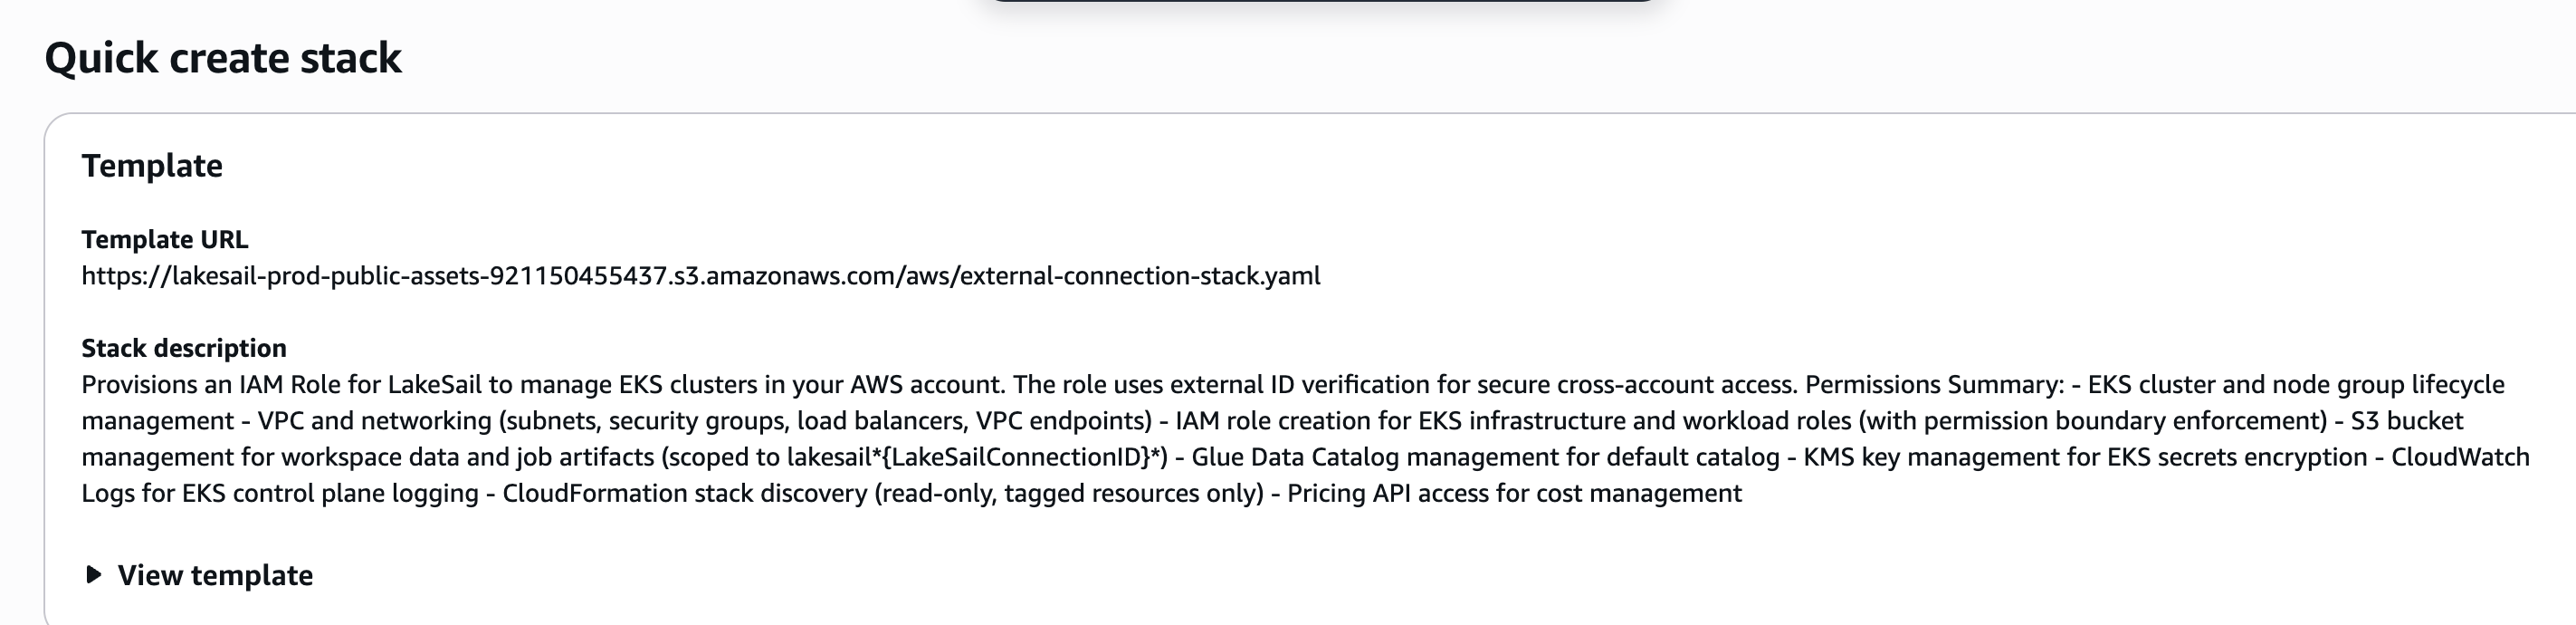
Task: Select the Template section heading
Action: click(152, 165)
